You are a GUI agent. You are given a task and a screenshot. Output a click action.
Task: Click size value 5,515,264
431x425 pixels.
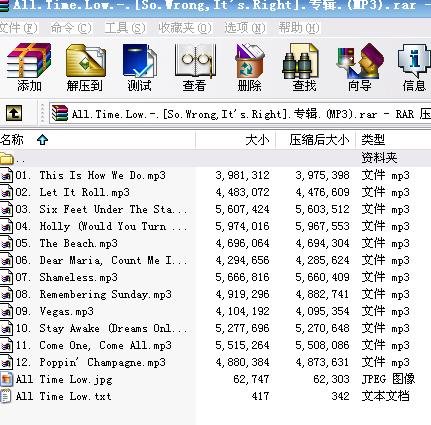tap(242, 345)
